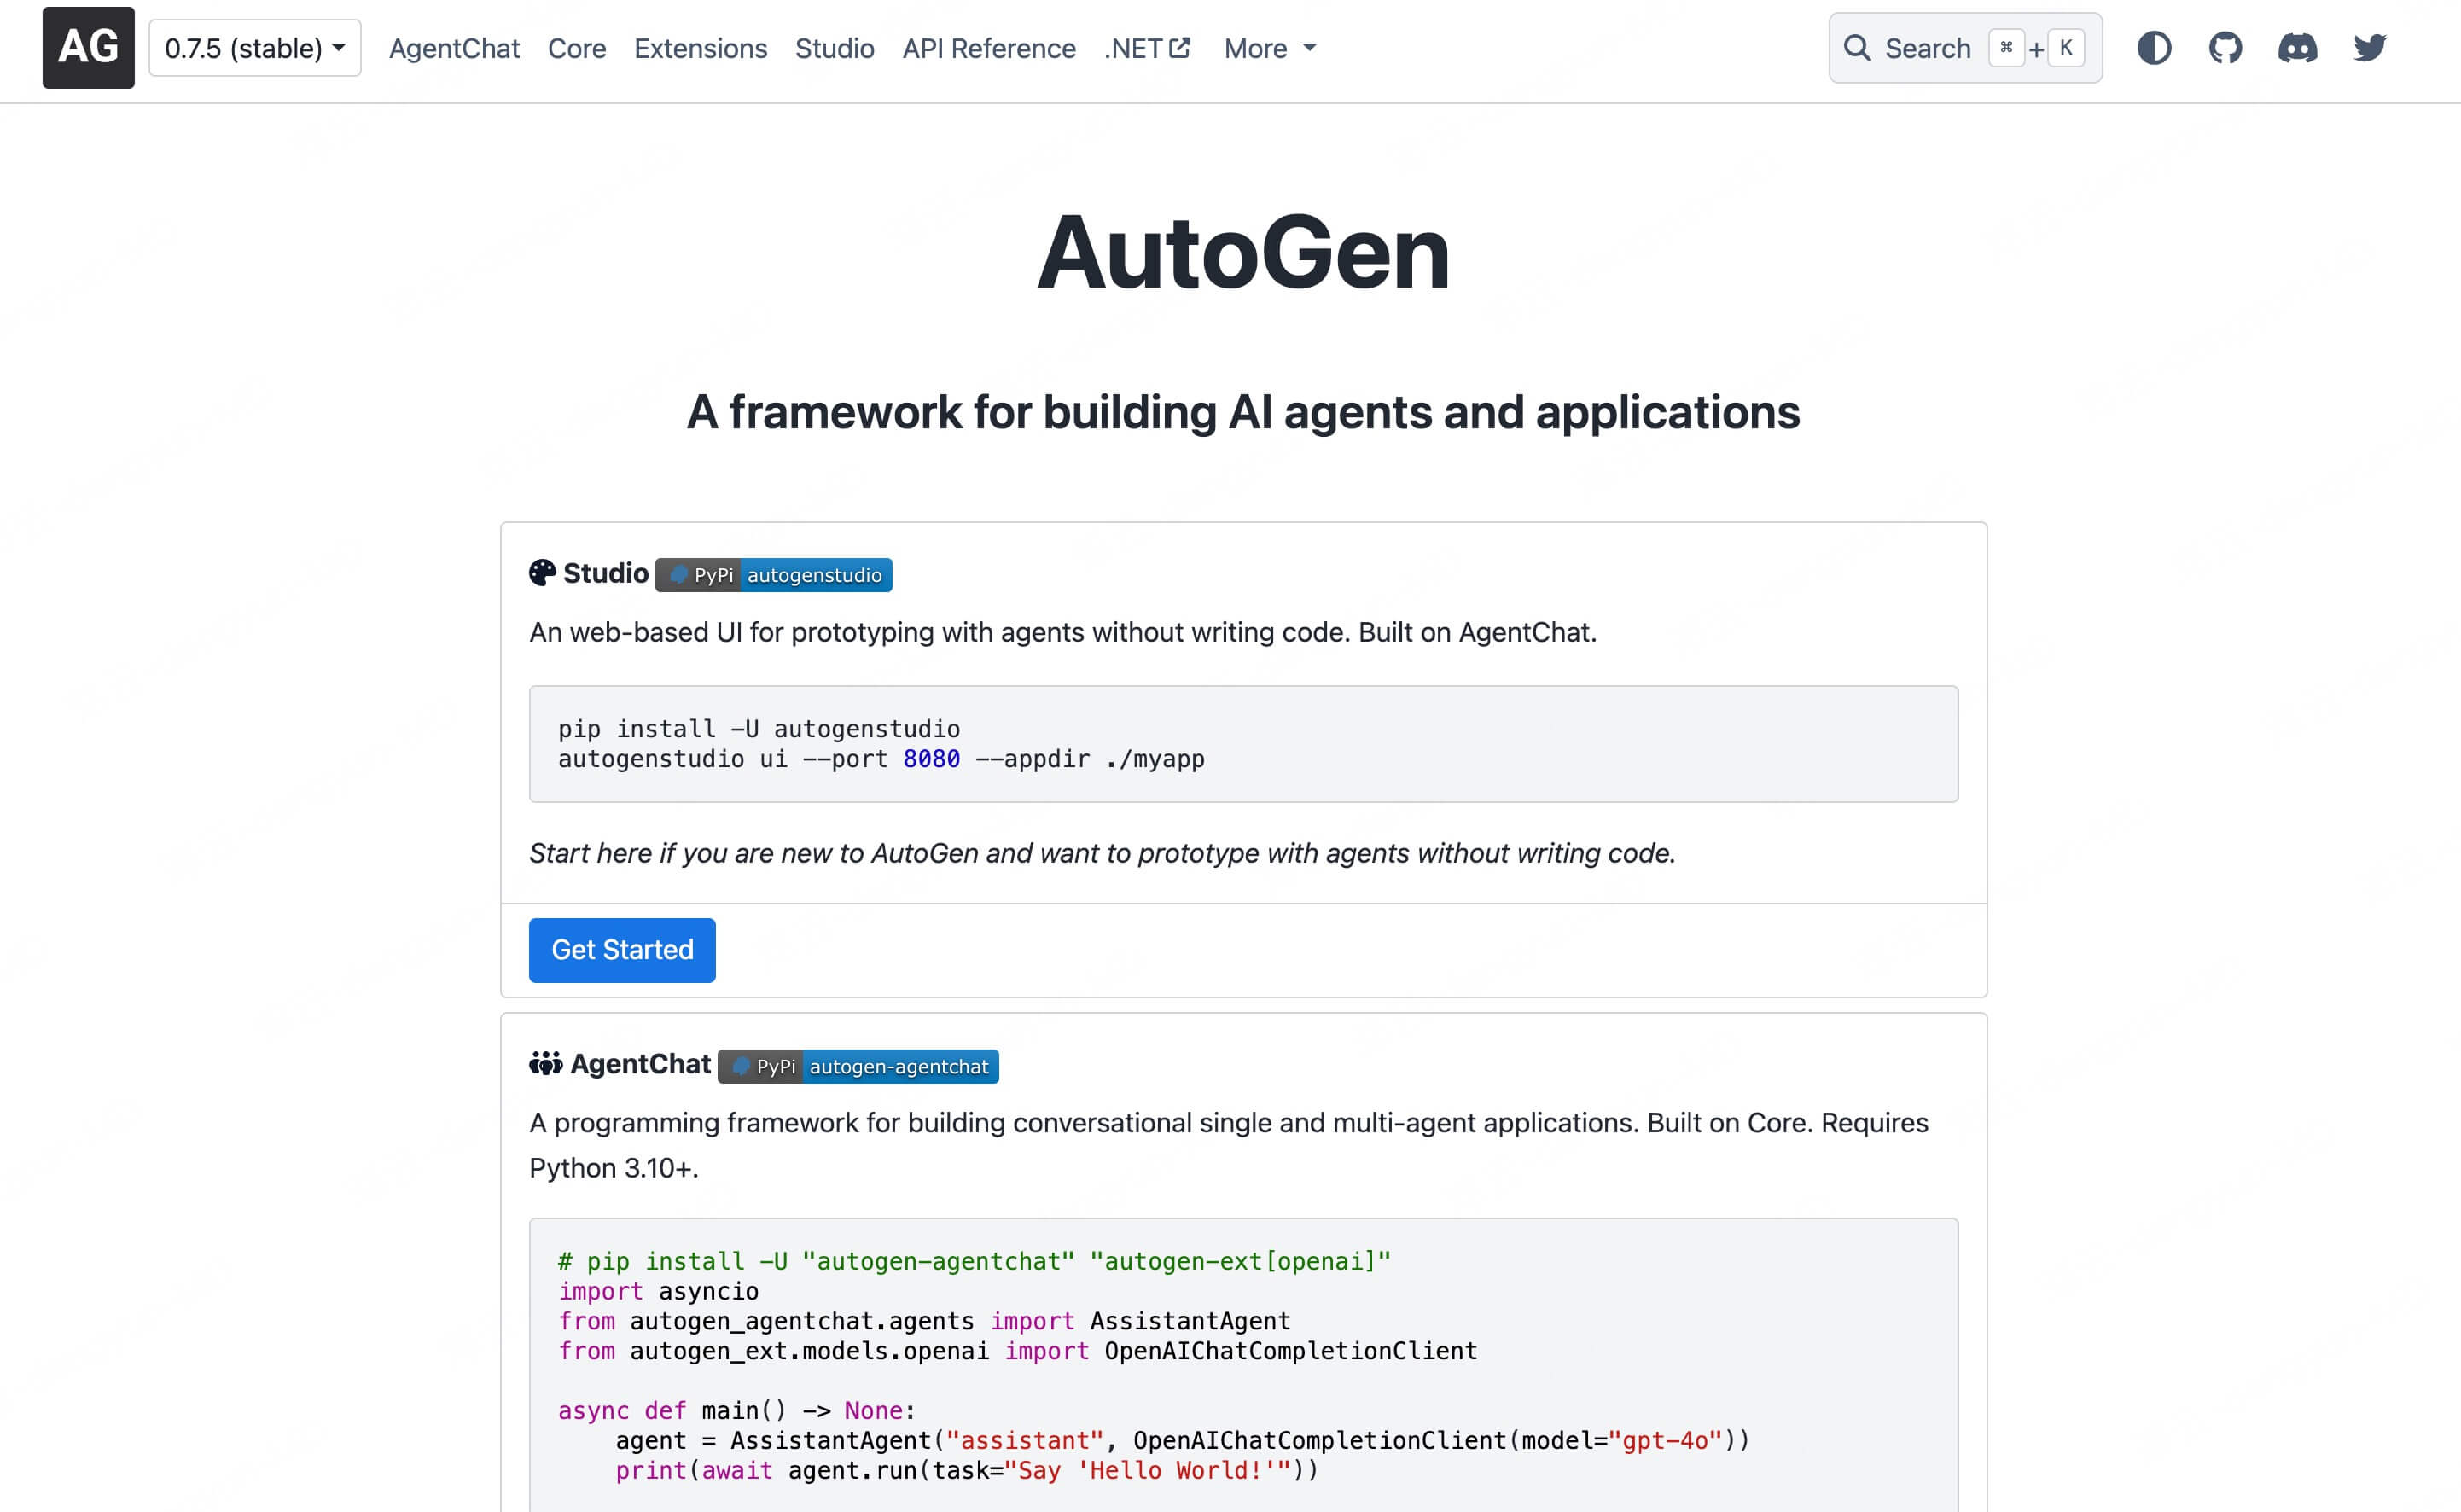The height and width of the screenshot is (1512, 2461).
Task: Toggle light/dark theme mode
Action: tap(2154, 48)
